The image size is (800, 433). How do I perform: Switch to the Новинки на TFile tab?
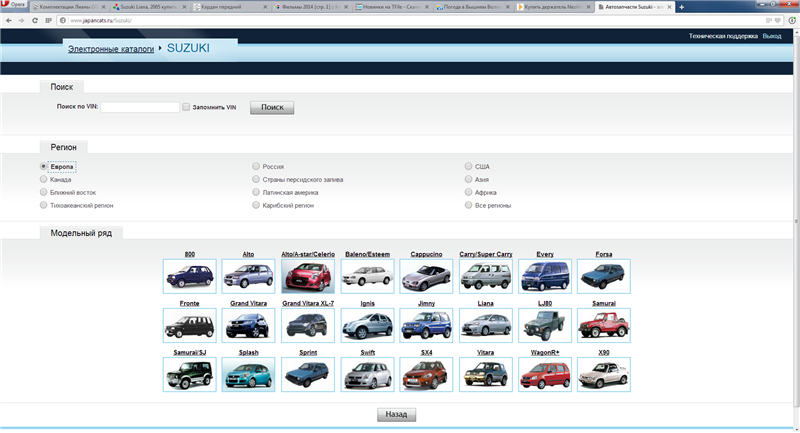(391, 7)
